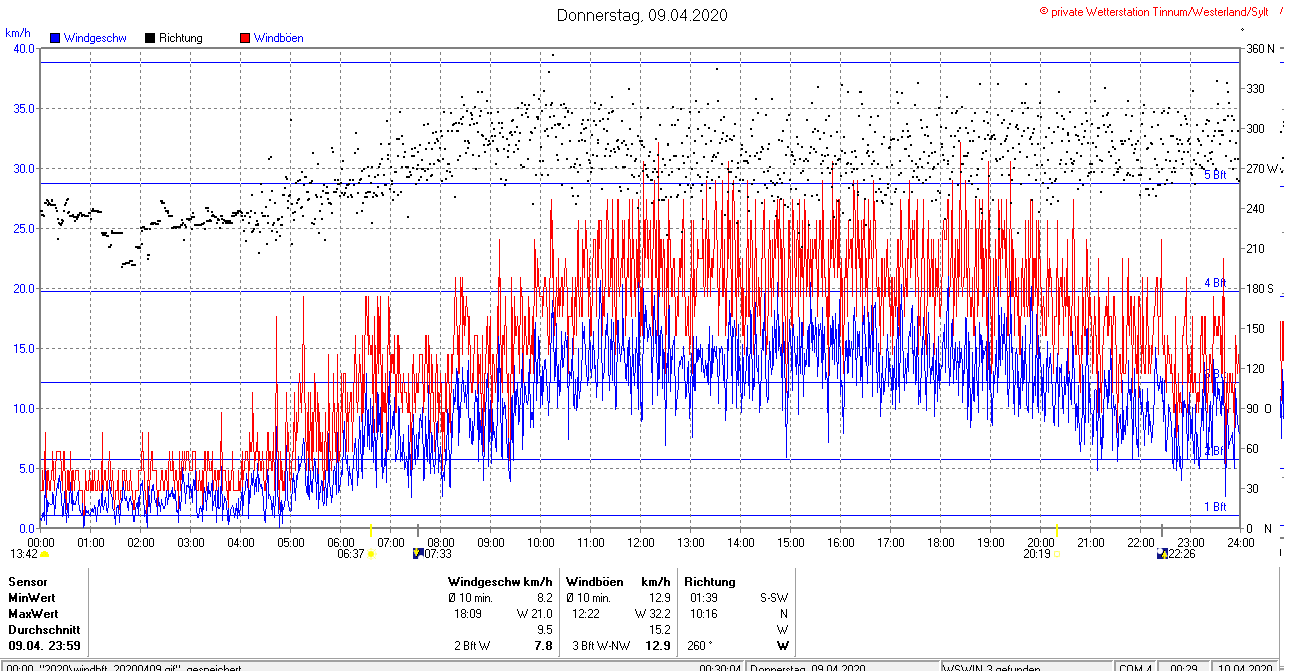Click the maximum wind speed value W 21.0
Screen dimensions: 1310x671
click(x=534, y=613)
